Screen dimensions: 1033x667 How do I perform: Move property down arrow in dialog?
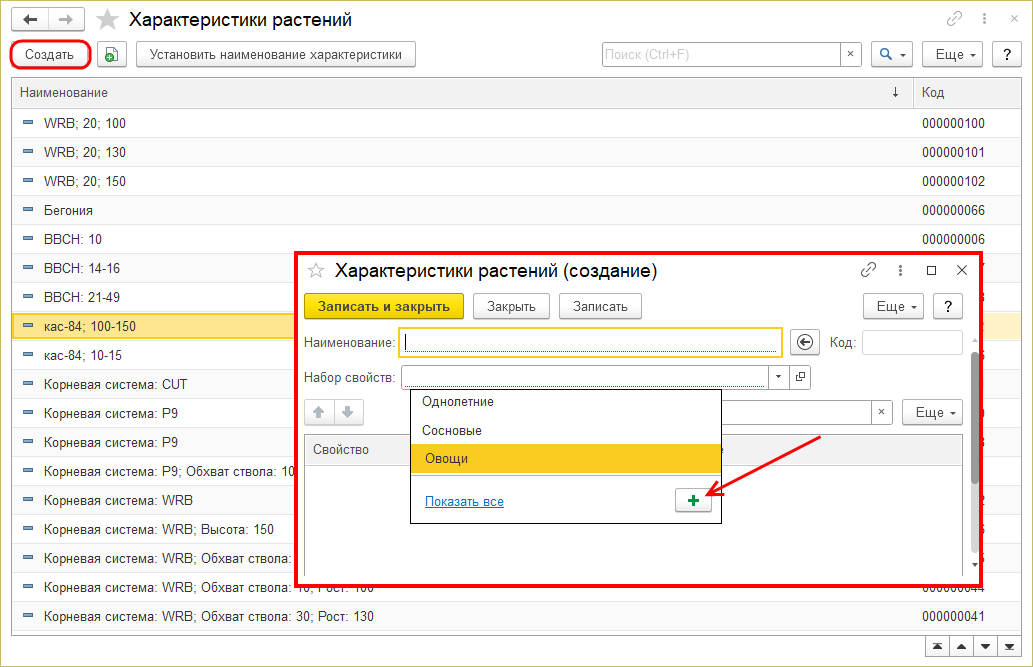point(348,413)
